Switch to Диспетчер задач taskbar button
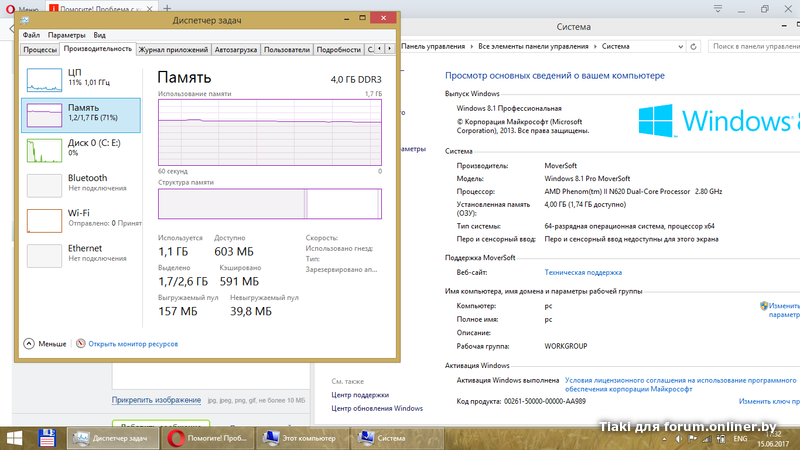This screenshot has height=450, width=800. click(113, 438)
